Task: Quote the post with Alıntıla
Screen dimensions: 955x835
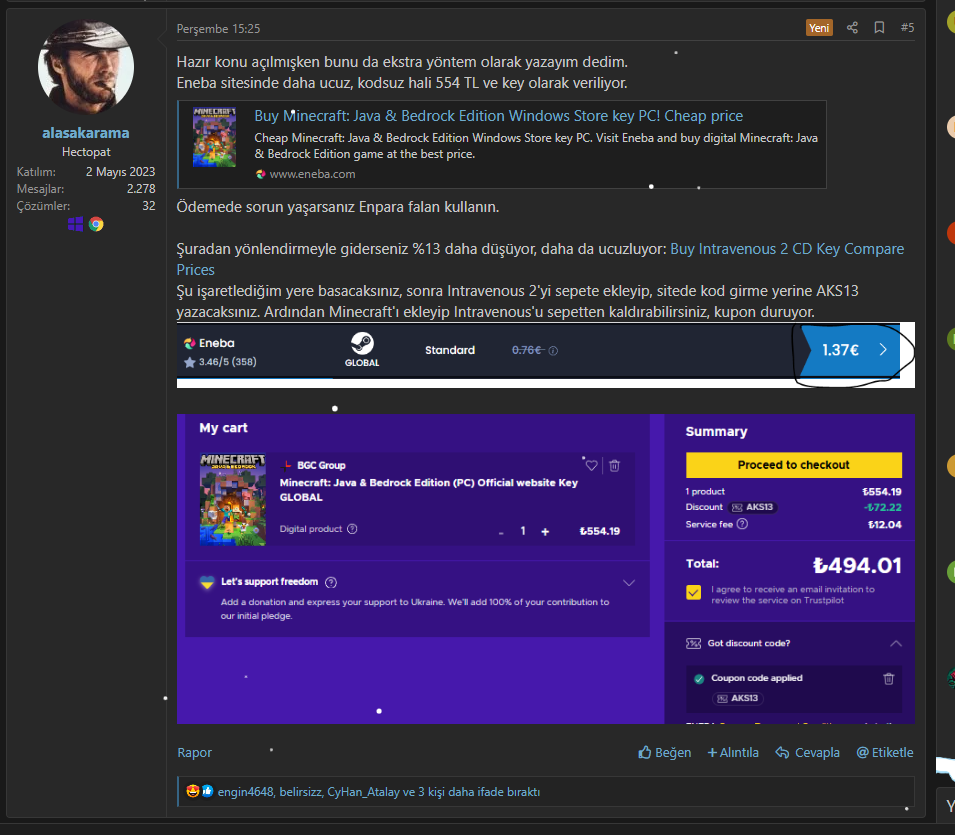Action: tap(733, 753)
